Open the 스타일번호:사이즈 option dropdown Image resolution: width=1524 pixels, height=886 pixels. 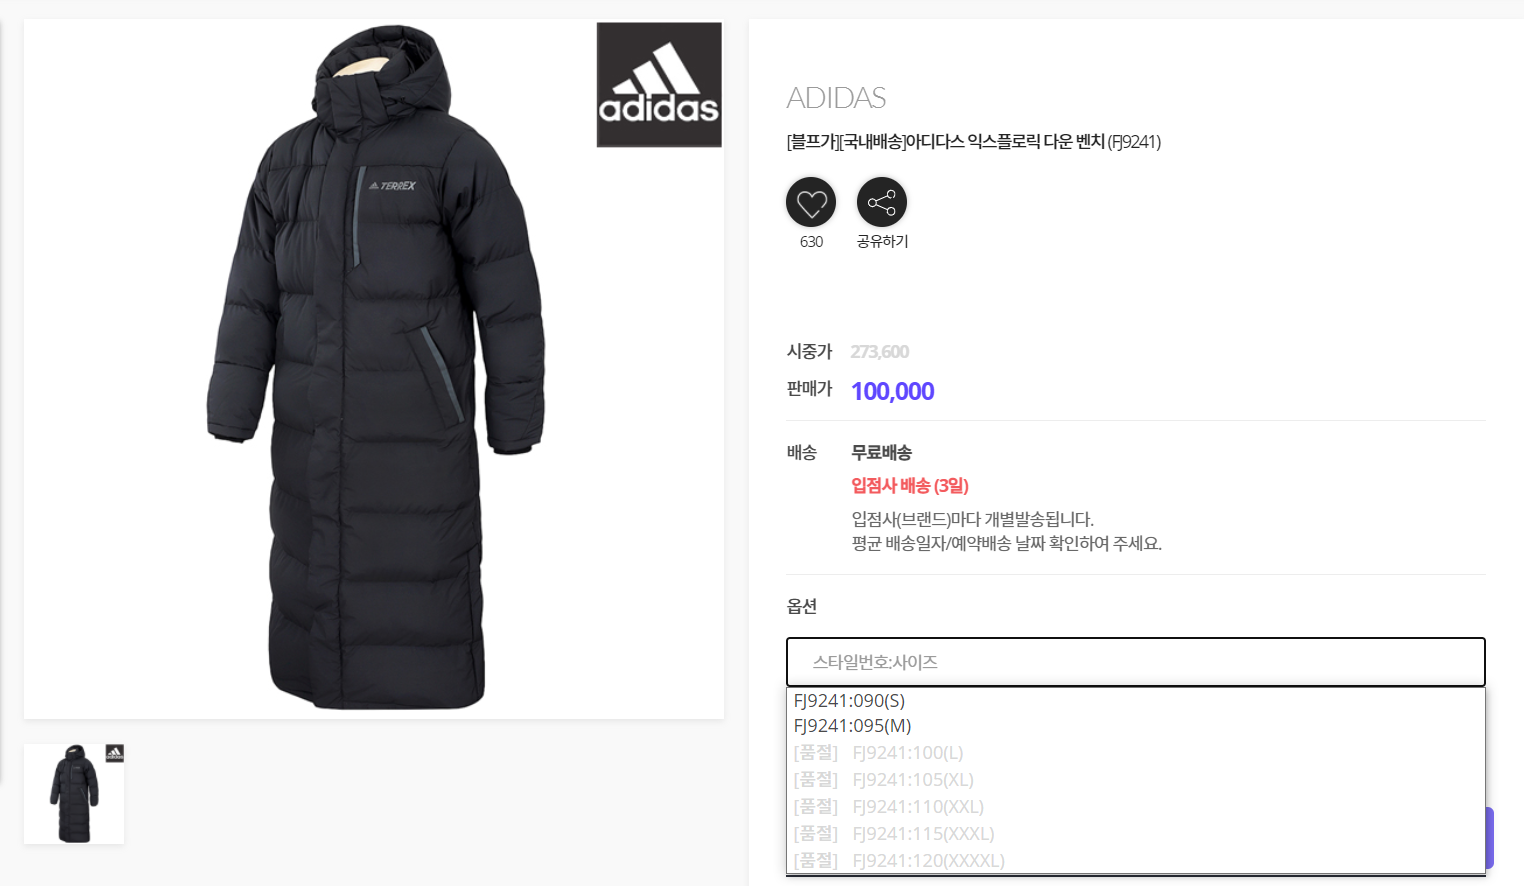1136,662
